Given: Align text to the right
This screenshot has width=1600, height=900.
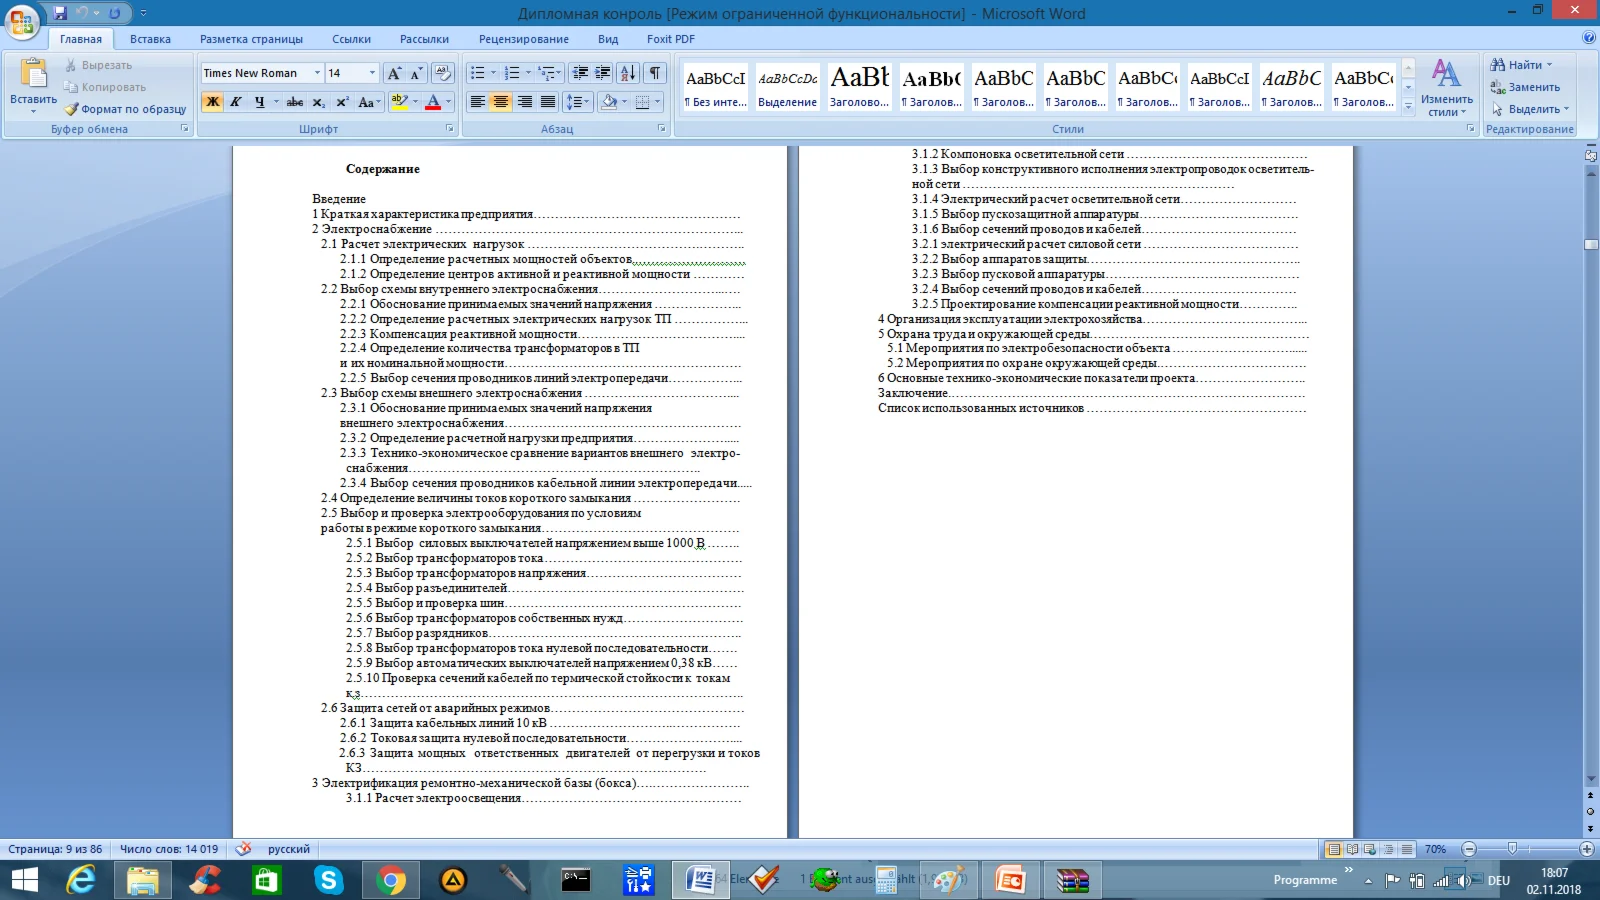Looking at the screenshot, I should [x=524, y=102].
